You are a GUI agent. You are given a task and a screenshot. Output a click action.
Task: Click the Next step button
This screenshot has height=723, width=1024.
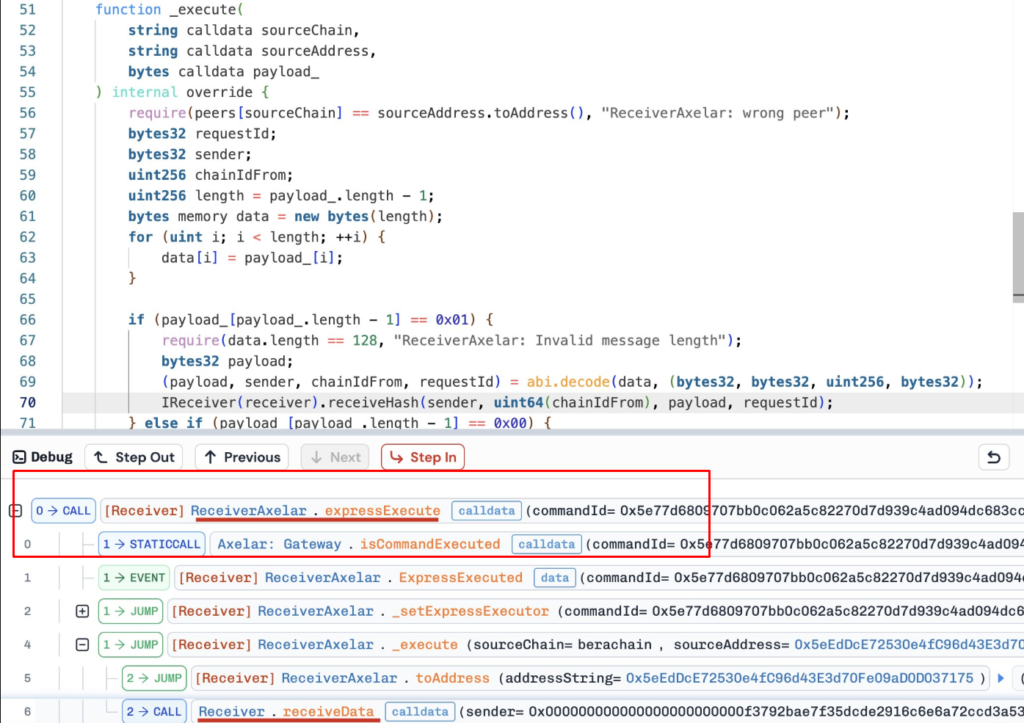pos(334,457)
